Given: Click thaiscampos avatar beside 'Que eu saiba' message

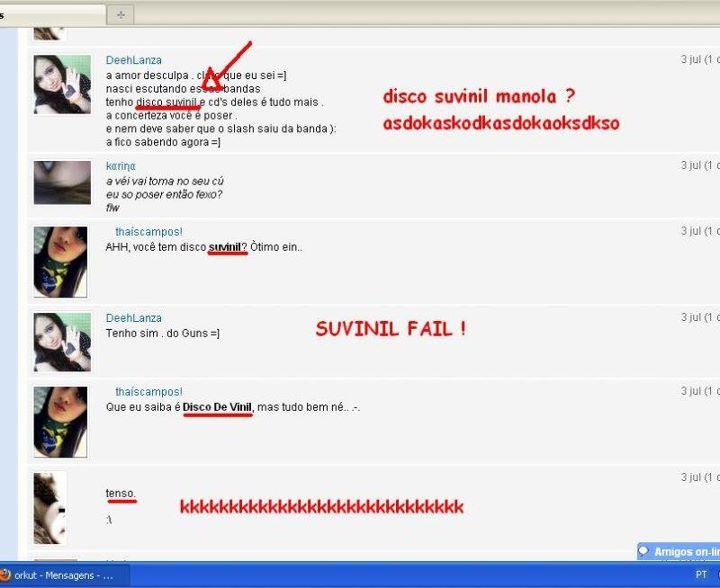Looking at the screenshot, I should (60, 422).
